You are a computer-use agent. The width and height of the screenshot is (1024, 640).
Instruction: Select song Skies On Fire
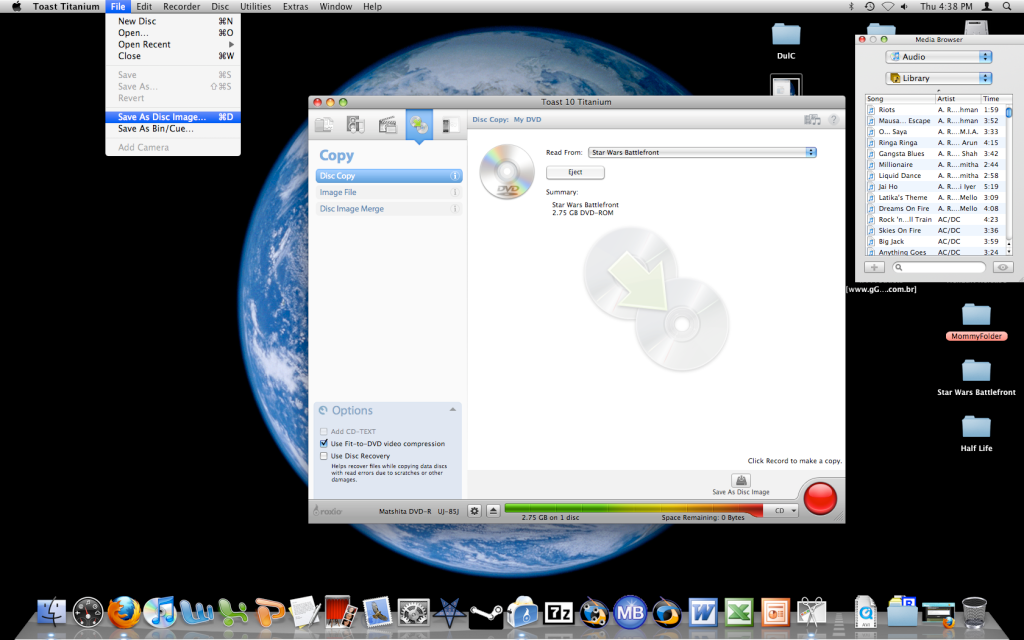click(x=935, y=231)
